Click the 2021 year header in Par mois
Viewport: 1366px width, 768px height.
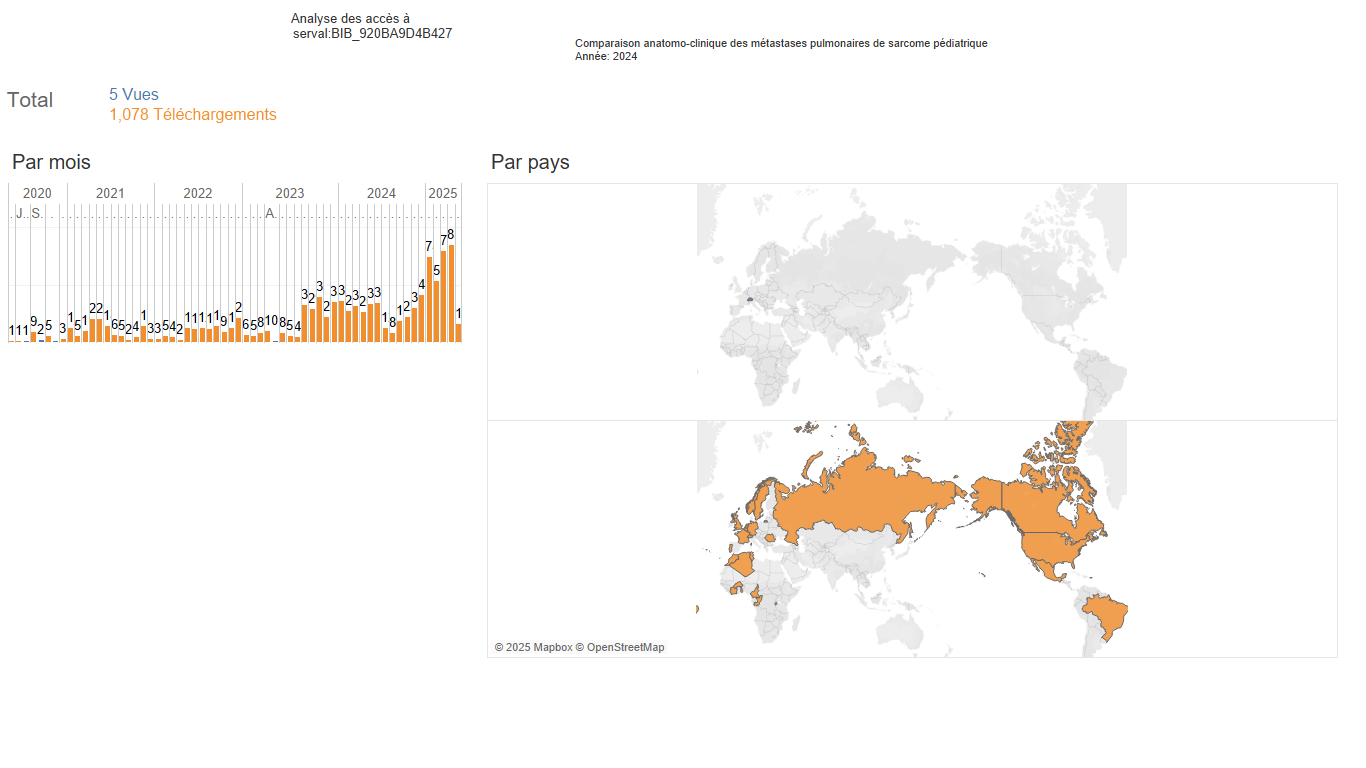point(110,193)
